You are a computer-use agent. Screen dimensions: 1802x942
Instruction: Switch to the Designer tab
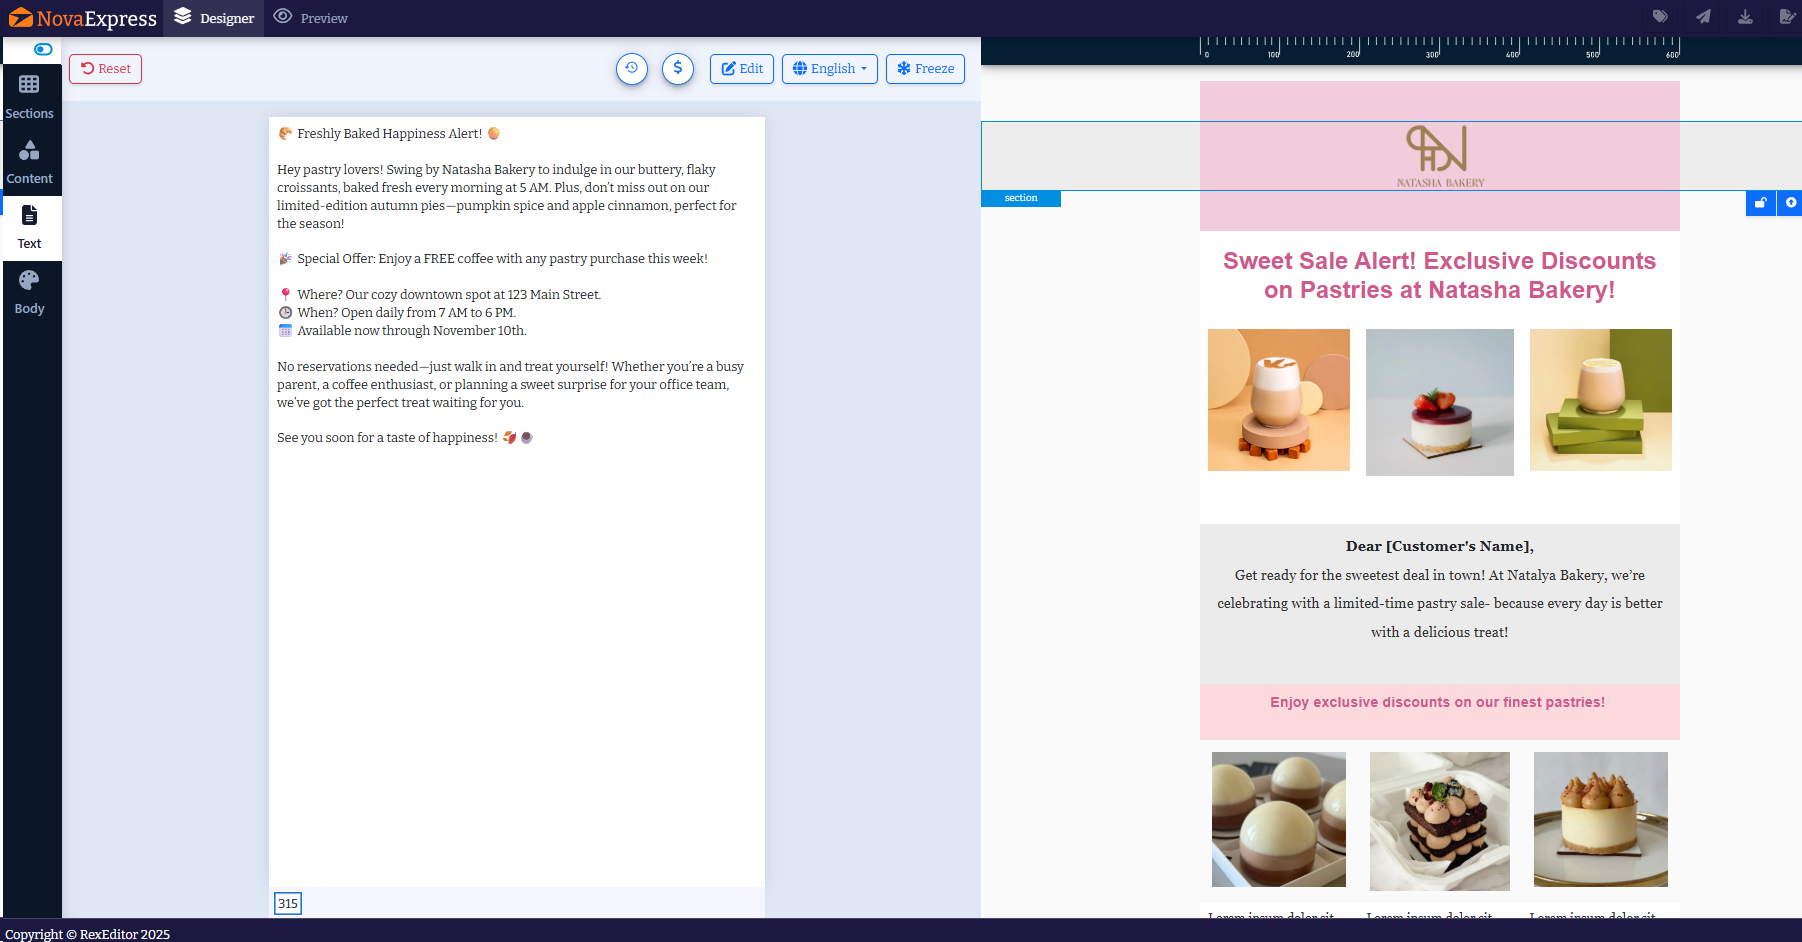click(x=214, y=18)
